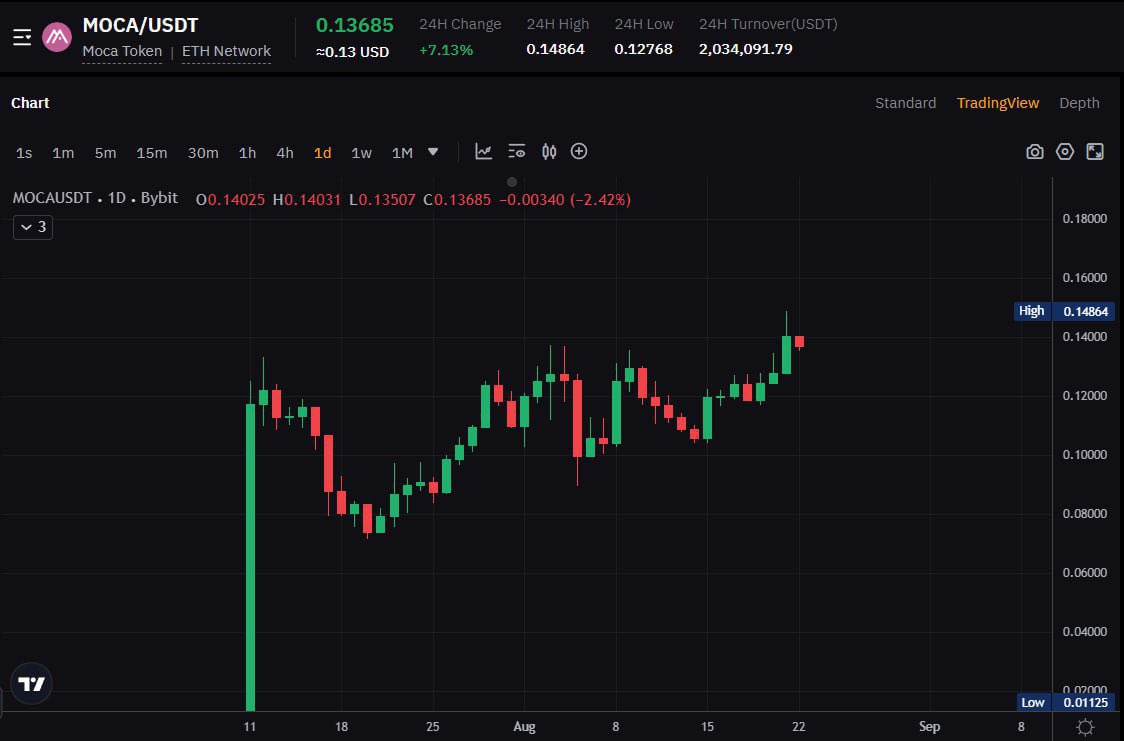Switch to TradingView chart tab
This screenshot has width=1124, height=741.
click(998, 103)
